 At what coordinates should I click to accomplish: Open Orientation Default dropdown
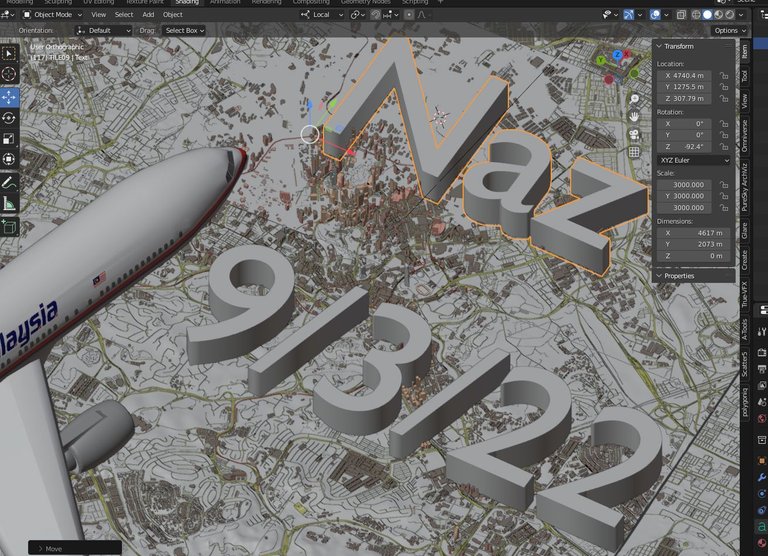coord(103,30)
